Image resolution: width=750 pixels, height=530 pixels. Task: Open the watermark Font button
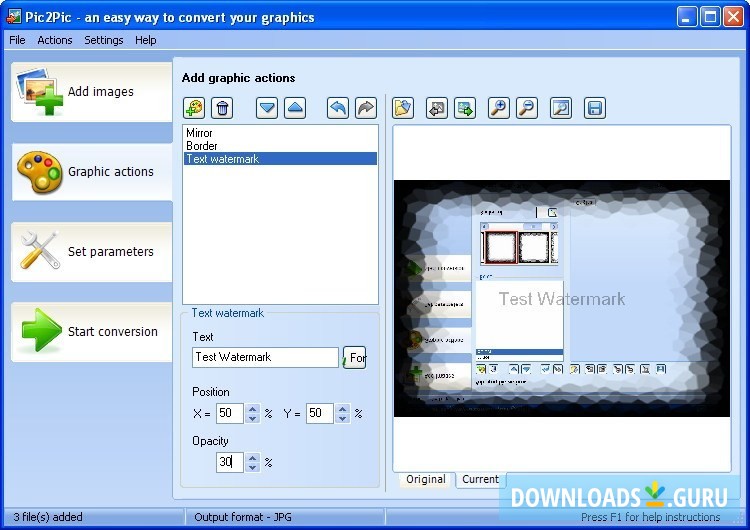click(354, 357)
